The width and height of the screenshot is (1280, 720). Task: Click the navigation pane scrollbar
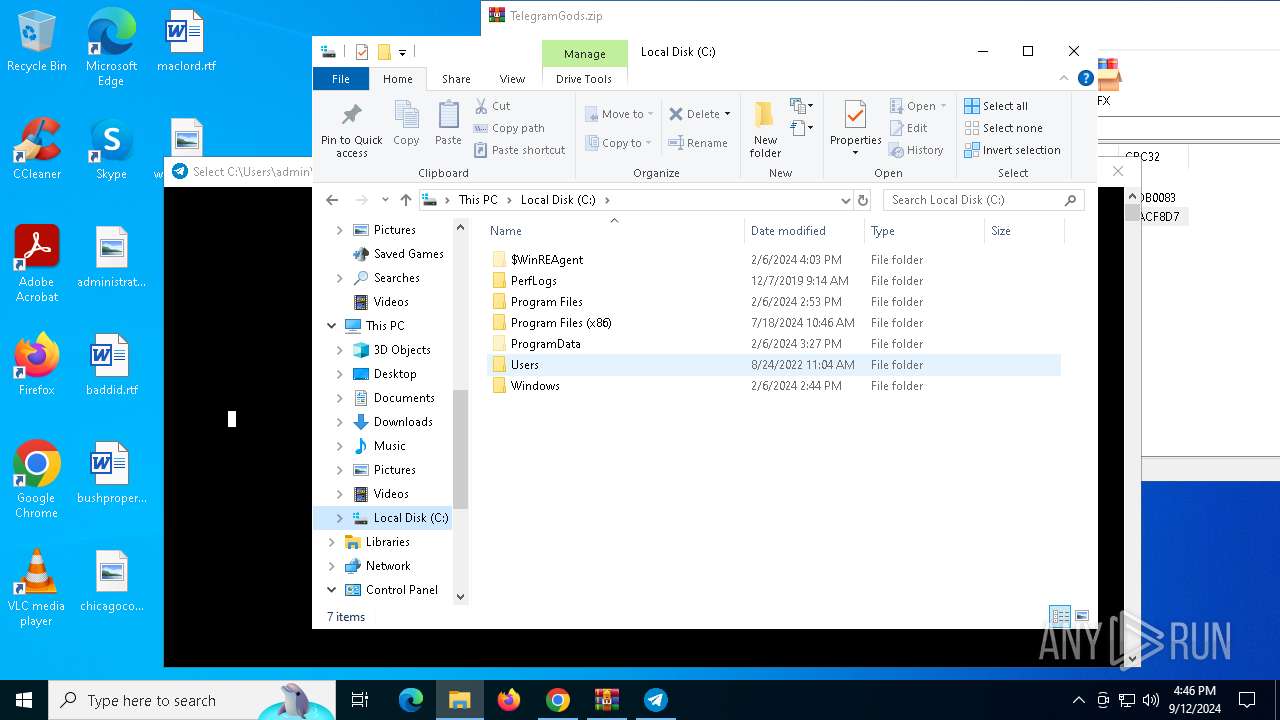461,448
